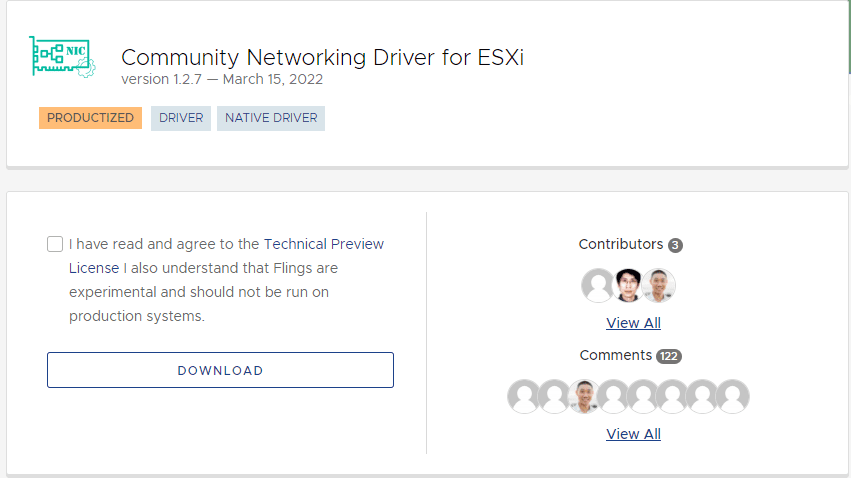
Task: Click the PRODUCTIZED tag
Action: pyautogui.click(x=90, y=118)
